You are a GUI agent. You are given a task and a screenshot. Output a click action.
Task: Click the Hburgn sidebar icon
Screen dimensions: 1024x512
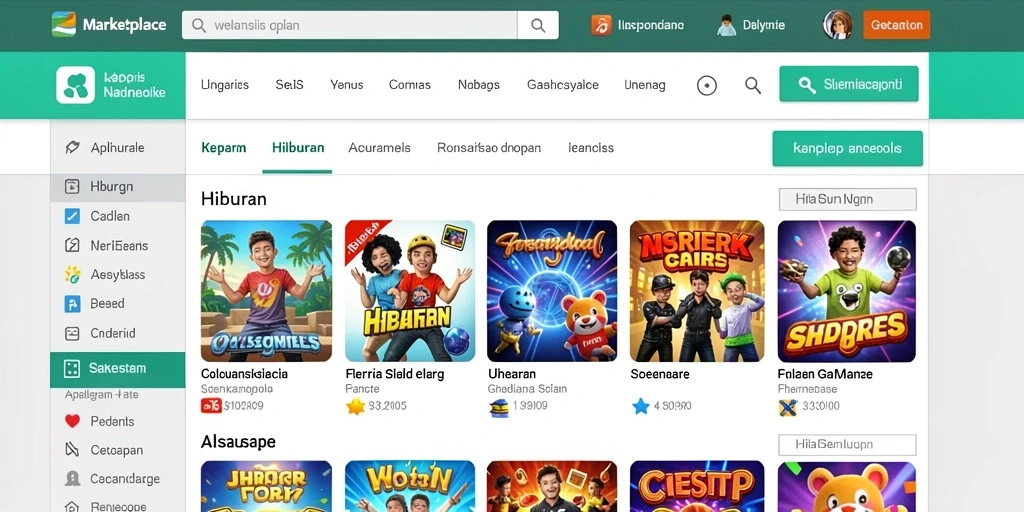point(72,187)
